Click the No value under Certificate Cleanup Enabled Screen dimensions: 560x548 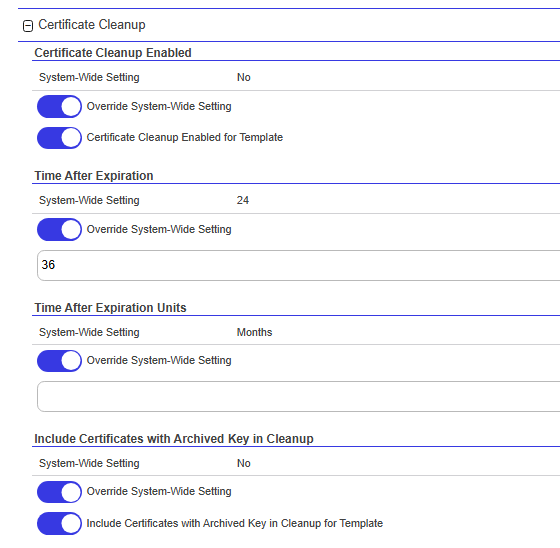[244, 78]
